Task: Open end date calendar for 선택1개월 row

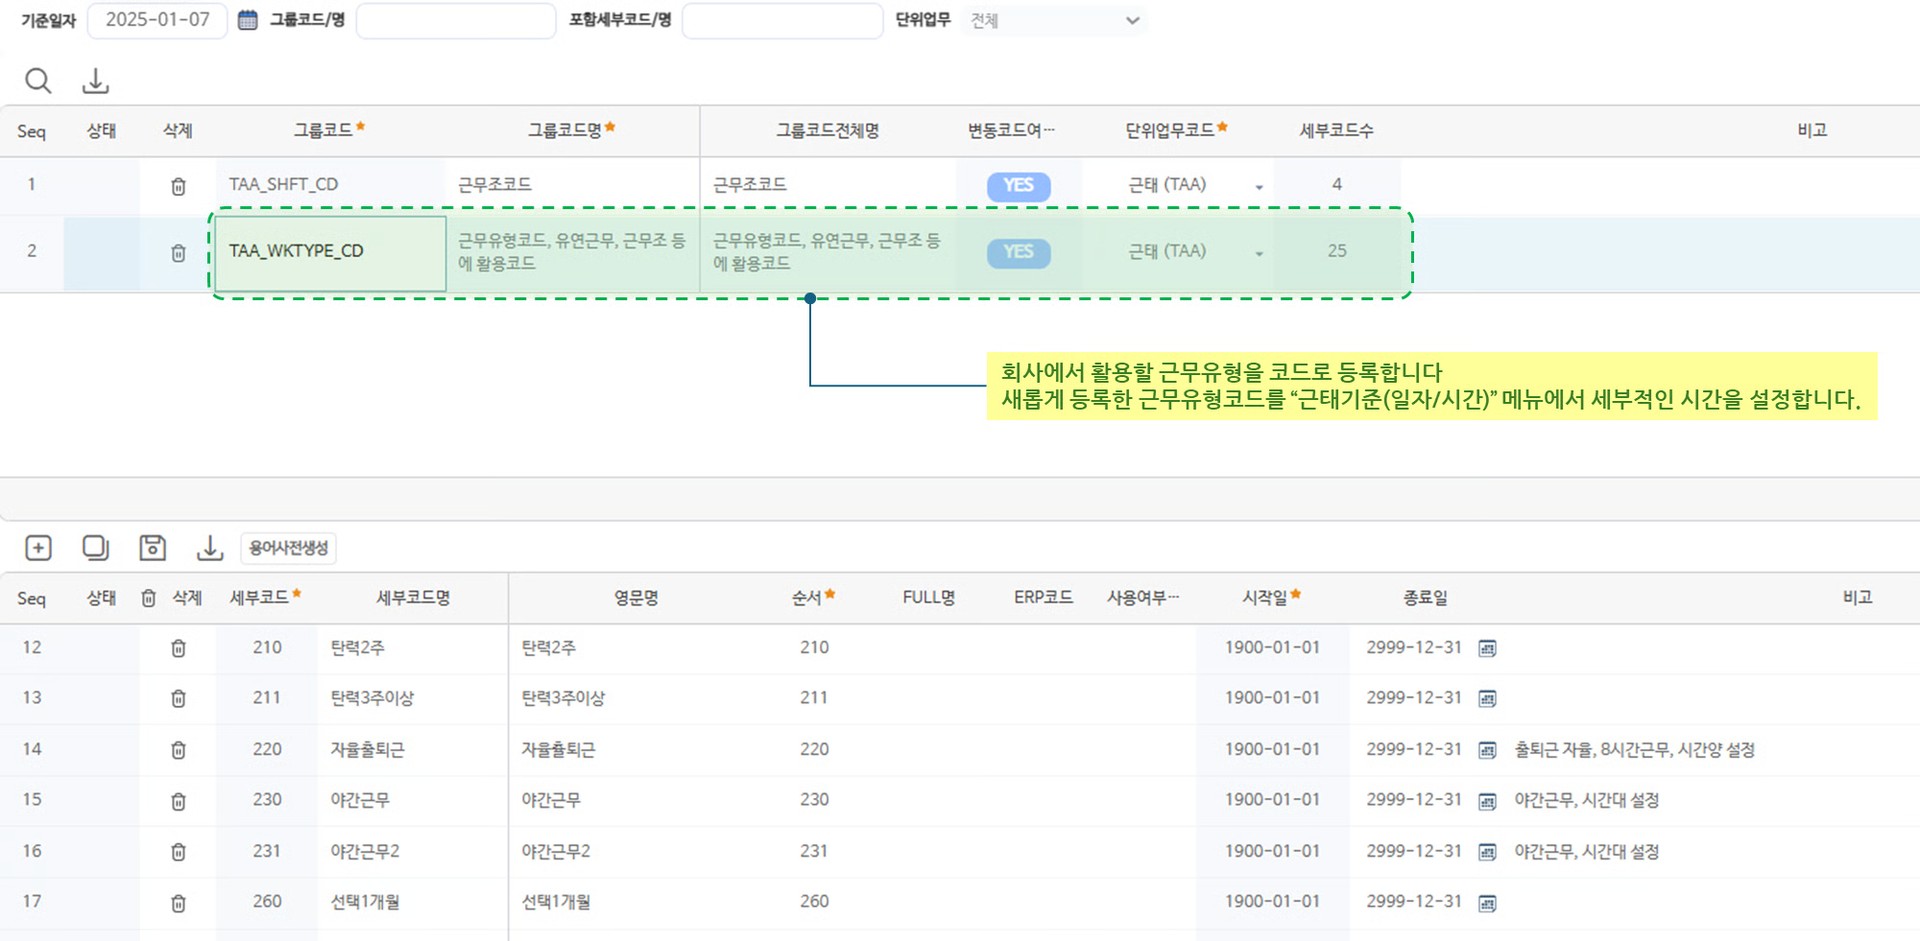Action: (x=1487, y=903)
